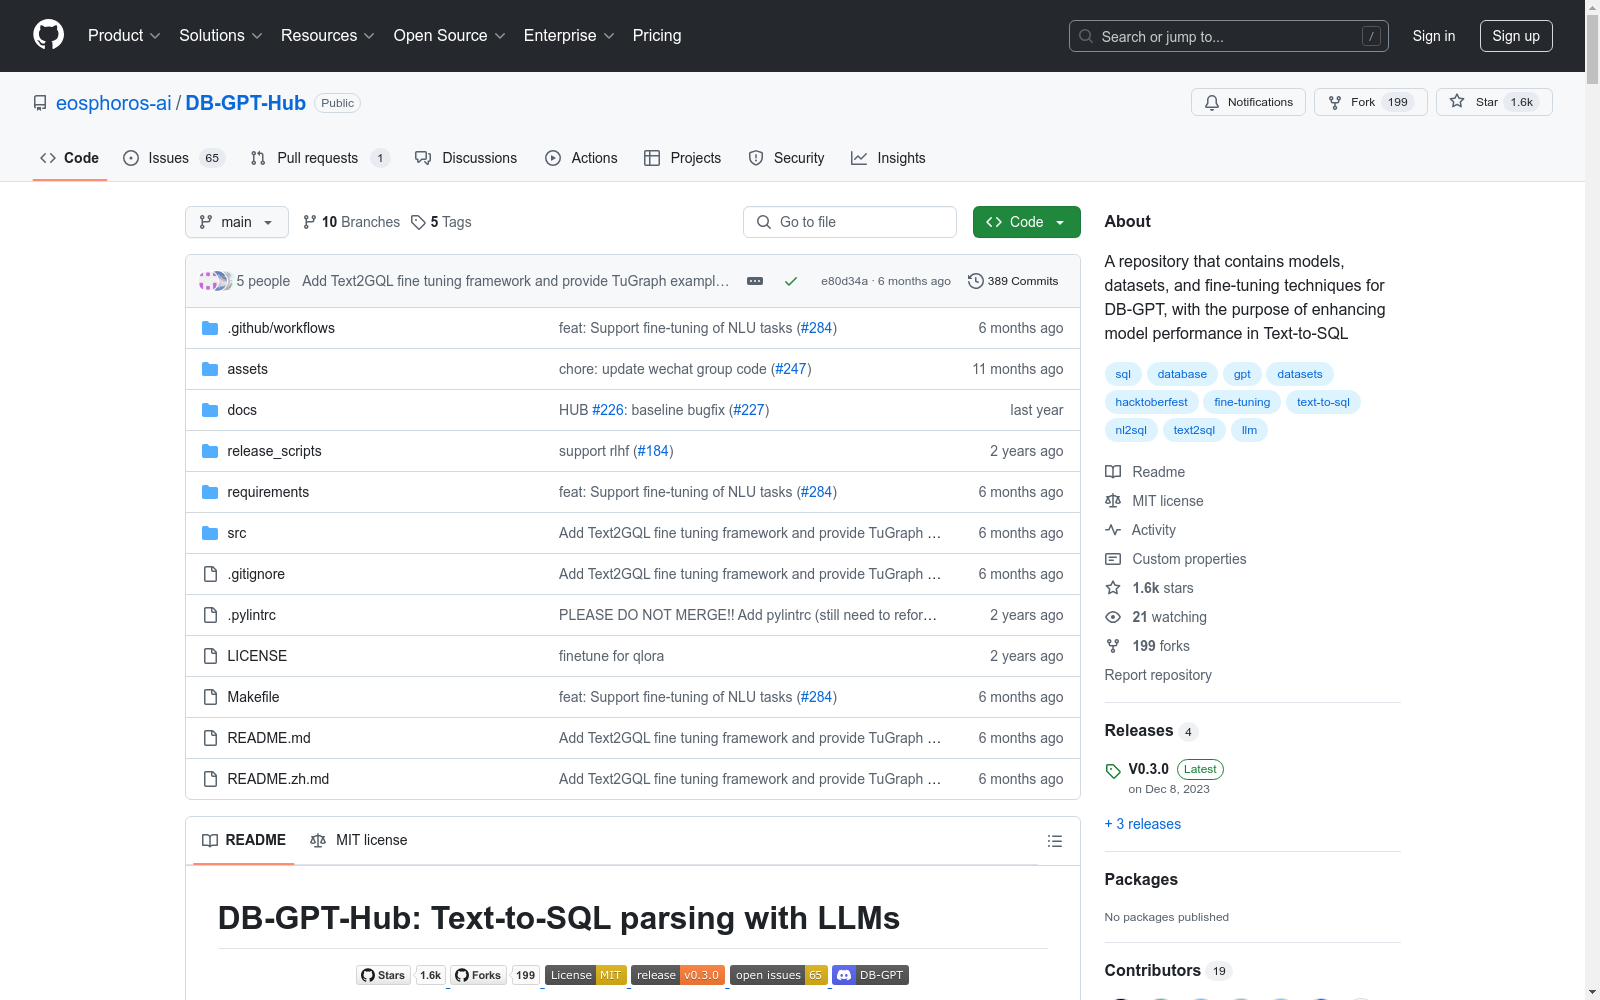Open the Product menu
This screenshot has width=1600, height=1000.
(124, 36)
